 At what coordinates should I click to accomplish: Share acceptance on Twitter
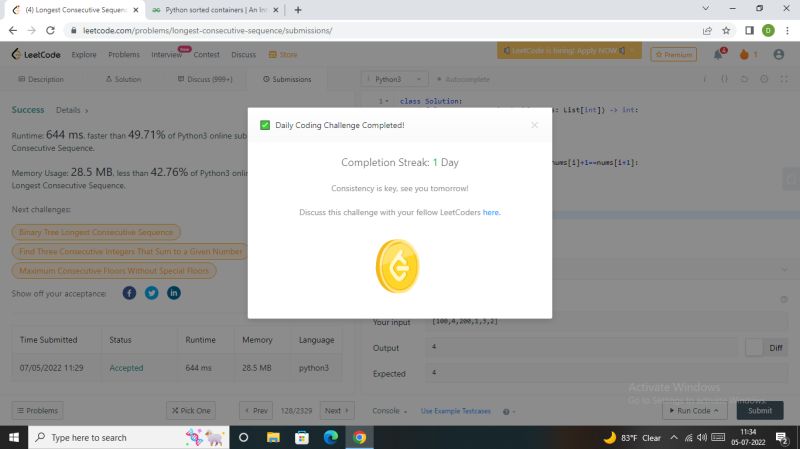point(152,293)
